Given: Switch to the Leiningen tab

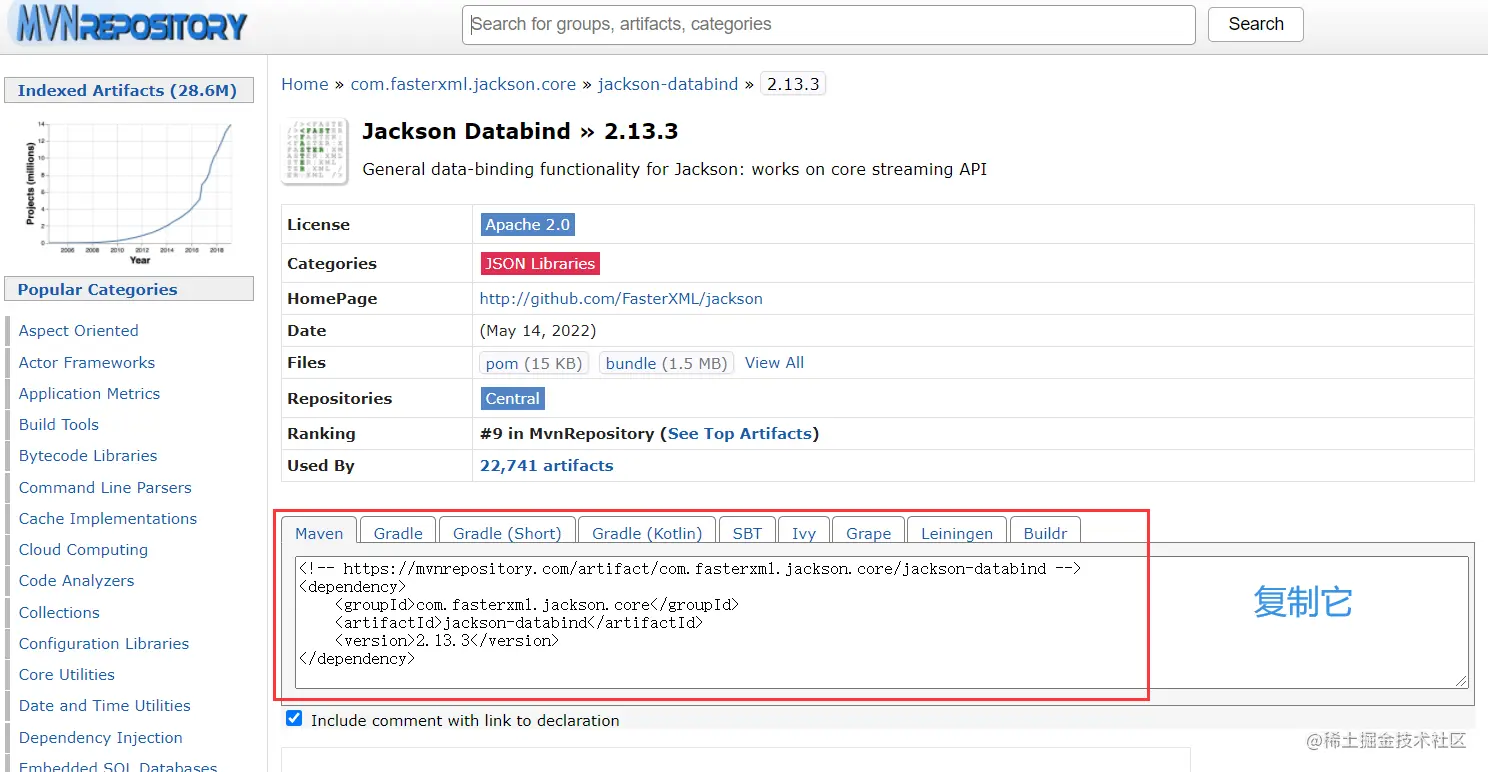Looking at the screenshot, I should point(957,533).
